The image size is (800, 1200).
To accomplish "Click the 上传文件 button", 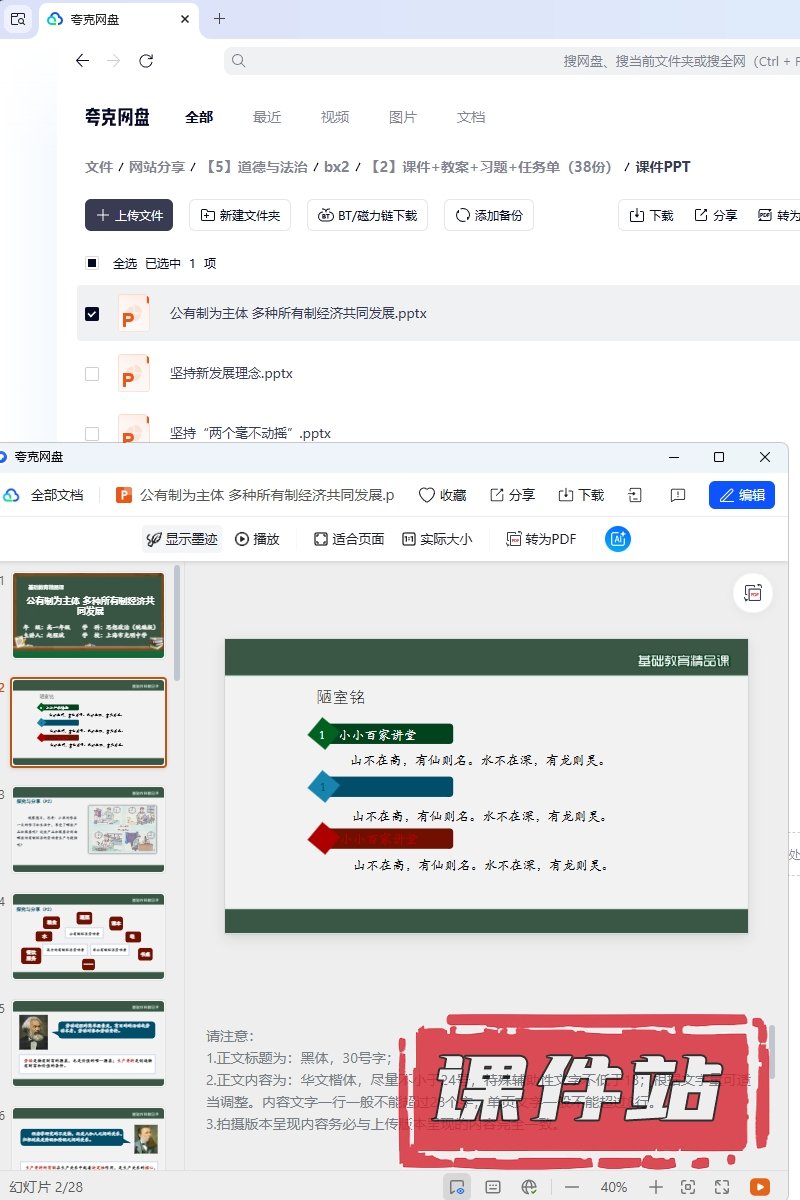I will 129,215.
